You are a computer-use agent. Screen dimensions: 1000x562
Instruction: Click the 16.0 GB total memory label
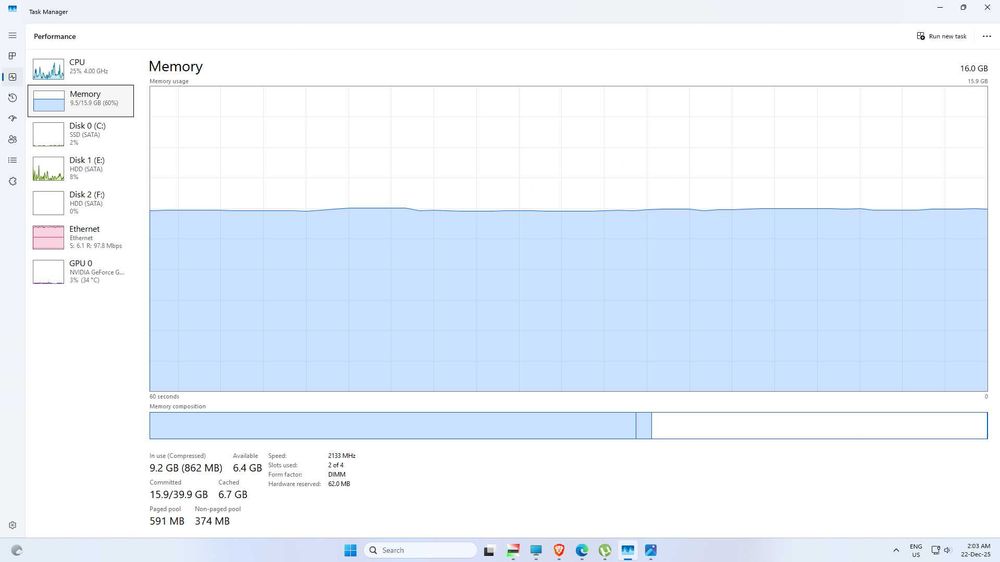pyautogui.click(x=974, y=68)
